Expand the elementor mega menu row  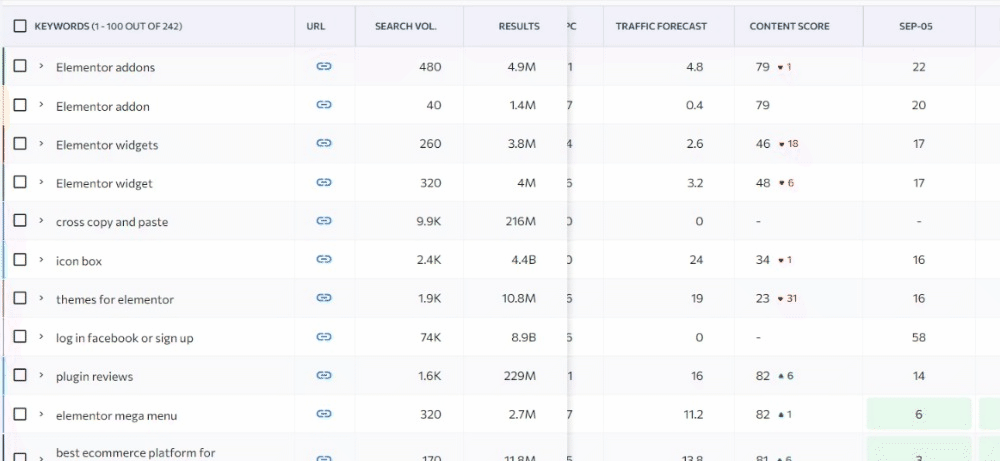click(41, 414)
